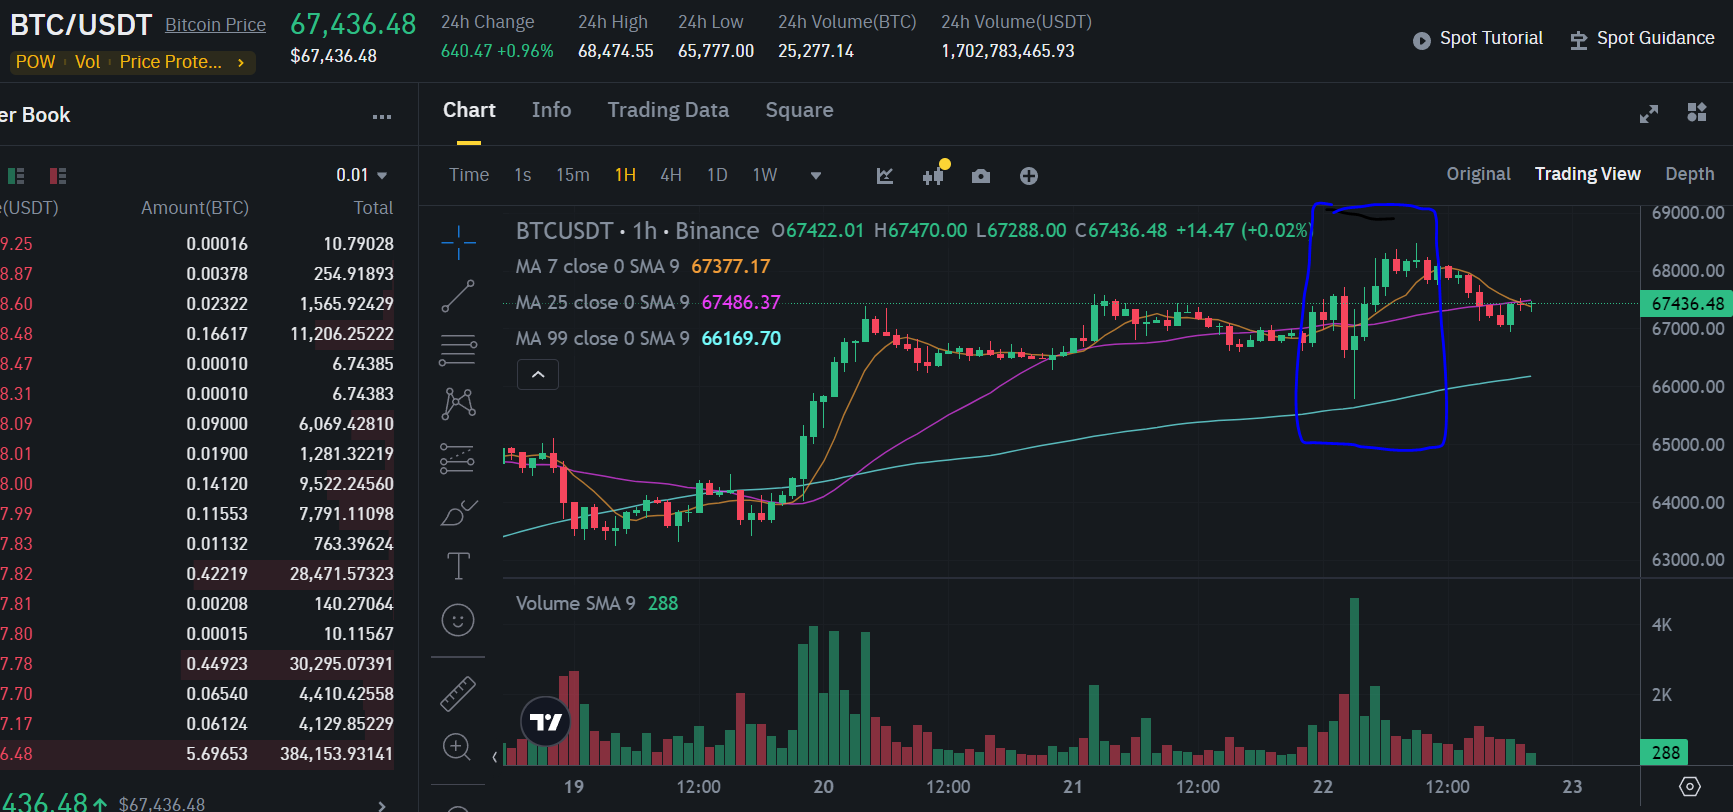Image resolution: width=1733 pixels, height=812 pixels.
Task: Click the MA 25 indicator legend
Action: pyautogui.click(x=648, y=303)
